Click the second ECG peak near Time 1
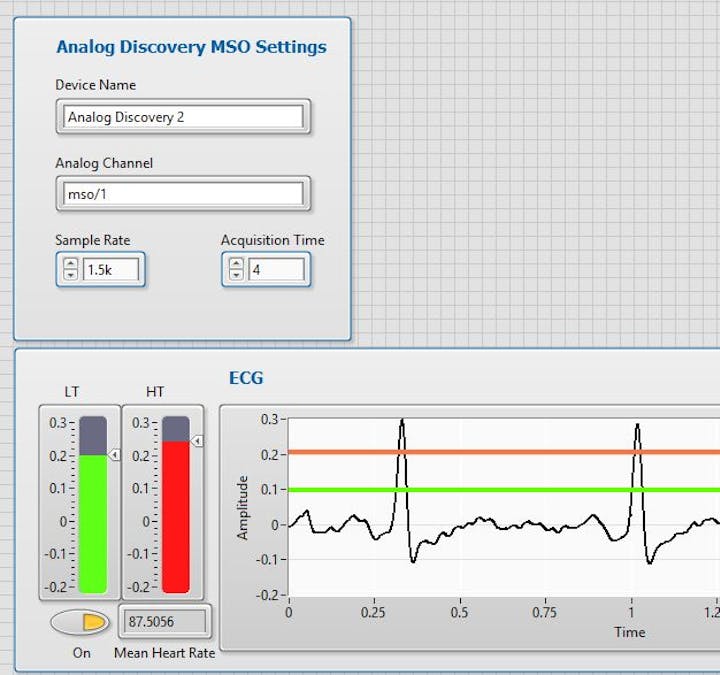The height and width of the screenshot is (675, 720). [x=637, y=426]
